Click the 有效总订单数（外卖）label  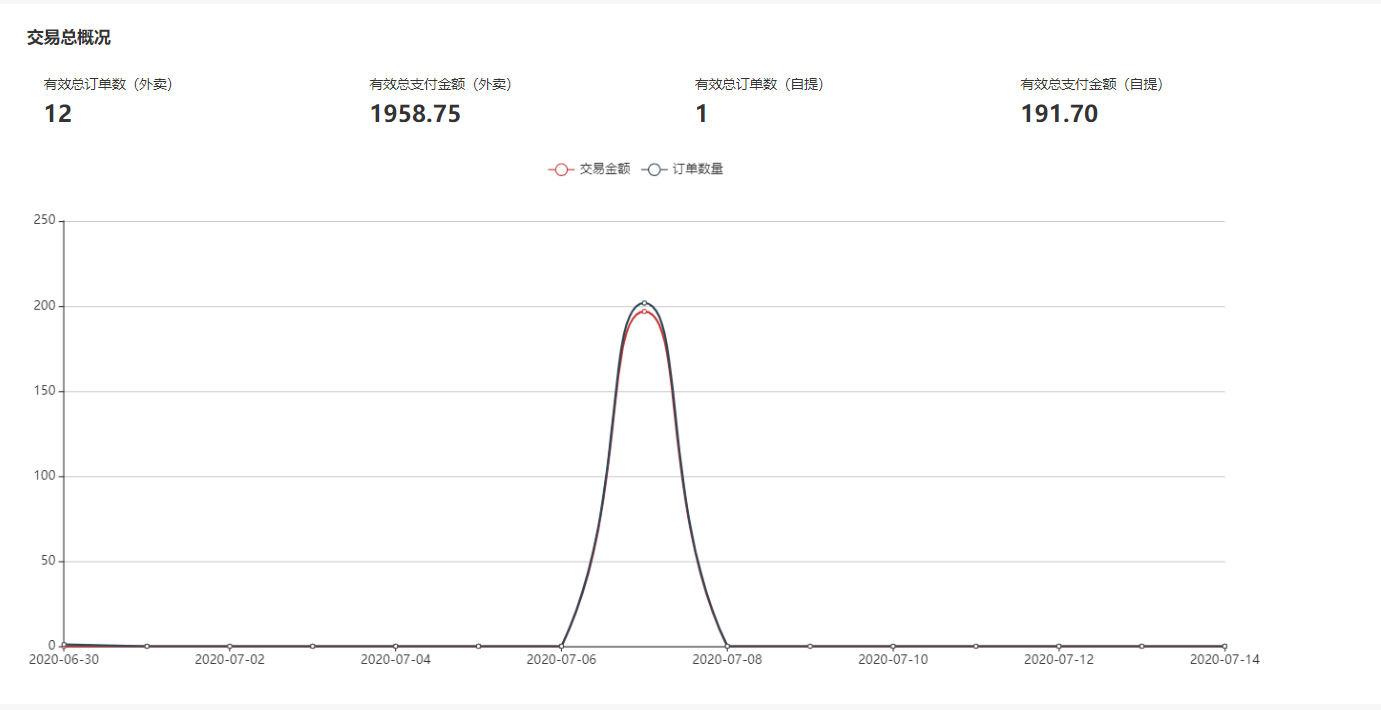(108, 85)
